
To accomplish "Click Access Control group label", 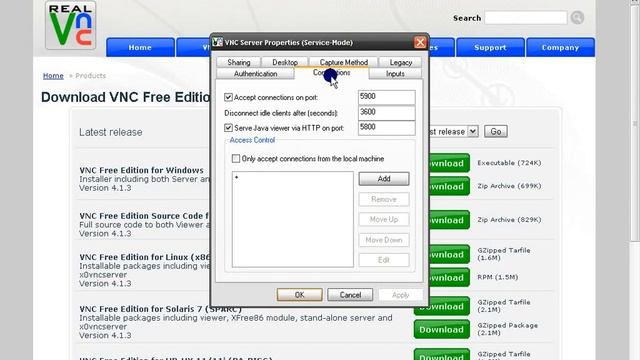I will (x=252, y=140).
